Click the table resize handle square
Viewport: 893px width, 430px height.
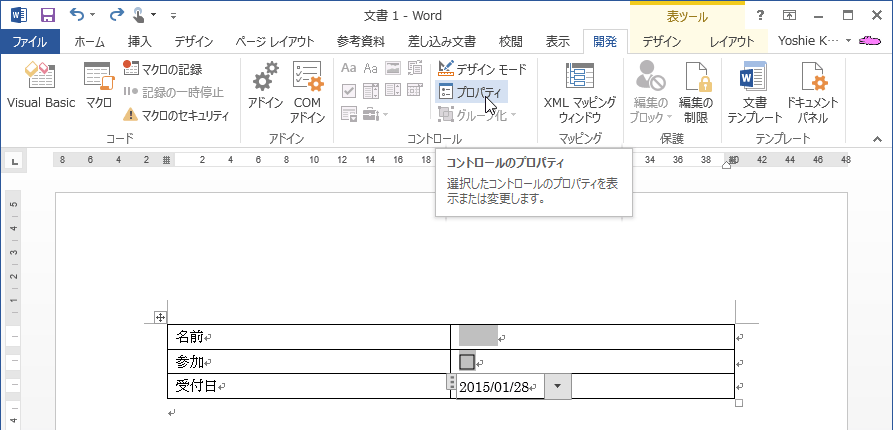point(739,403)
